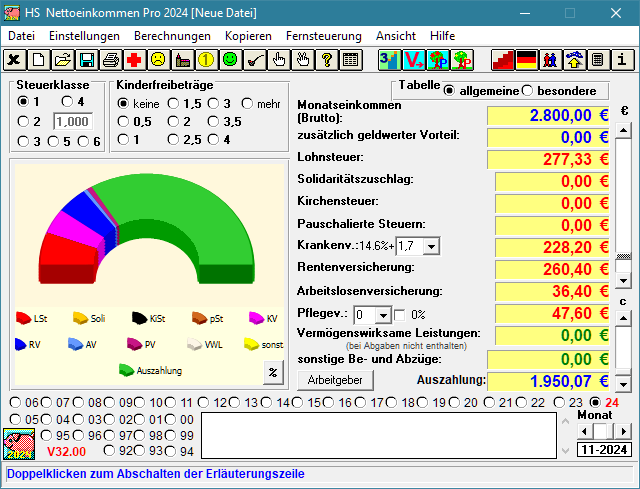Choose 'besondere' Tabelle option

(528, 91)
